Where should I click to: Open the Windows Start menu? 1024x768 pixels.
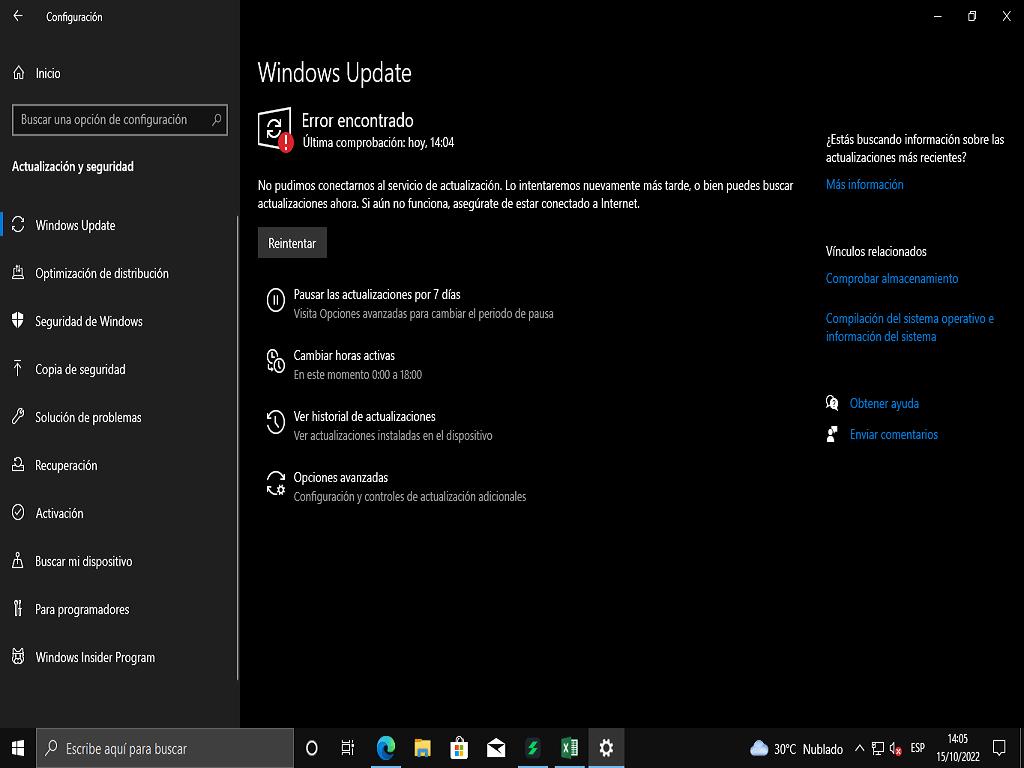click(x=18, y=748)
